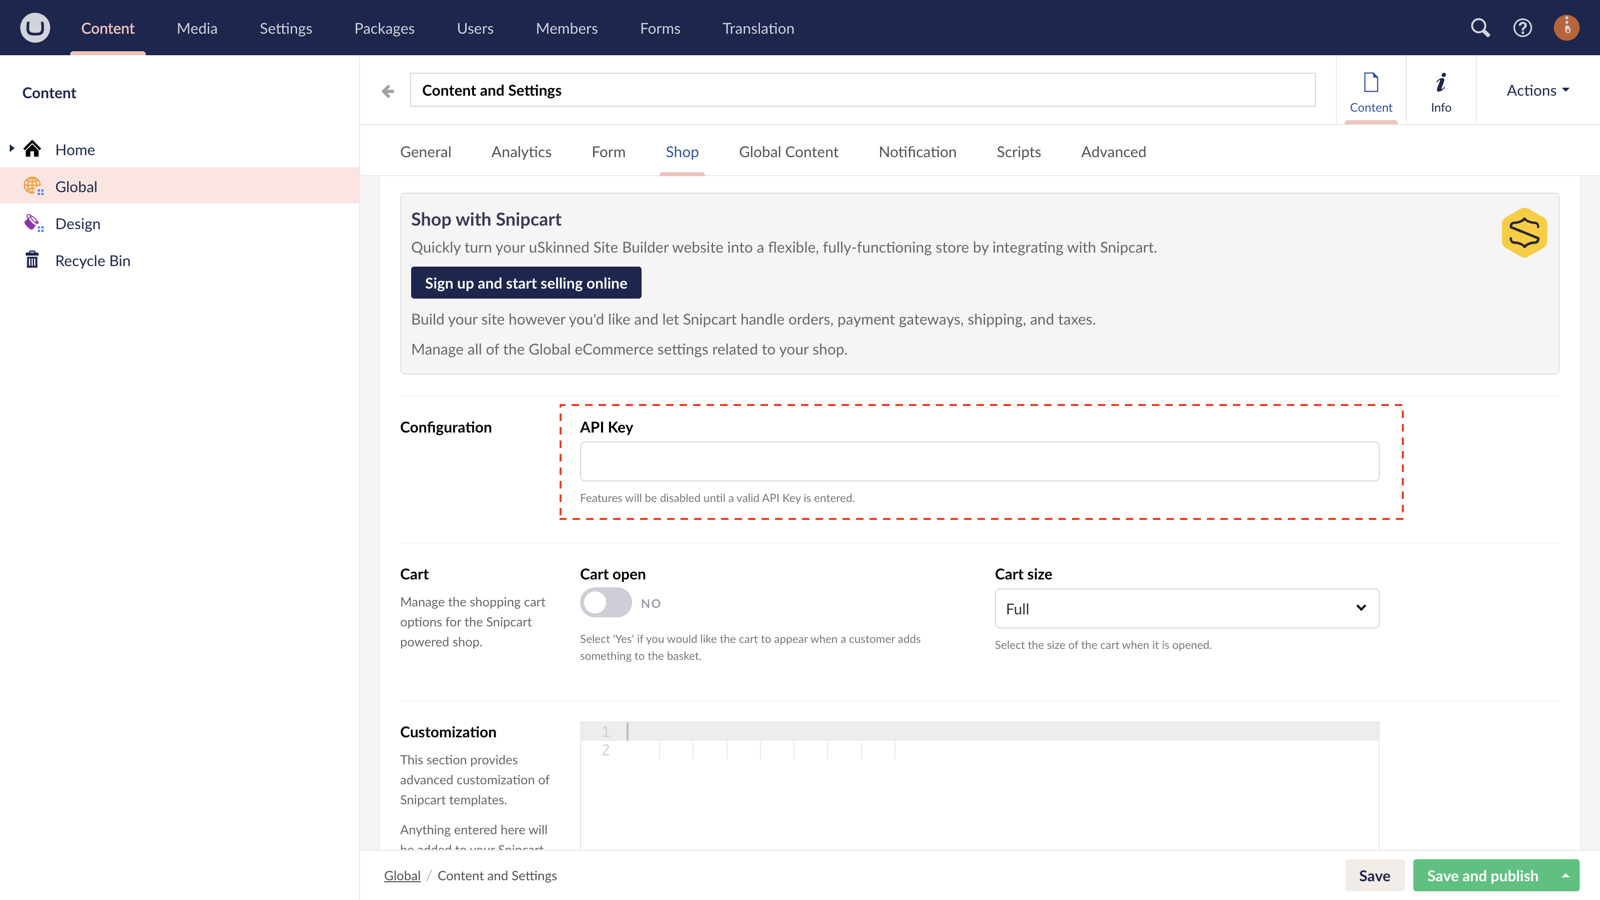Expand the Home tree node
Image resolution: width=1600 pixels, height=900 pixels.
coord(10,148)
